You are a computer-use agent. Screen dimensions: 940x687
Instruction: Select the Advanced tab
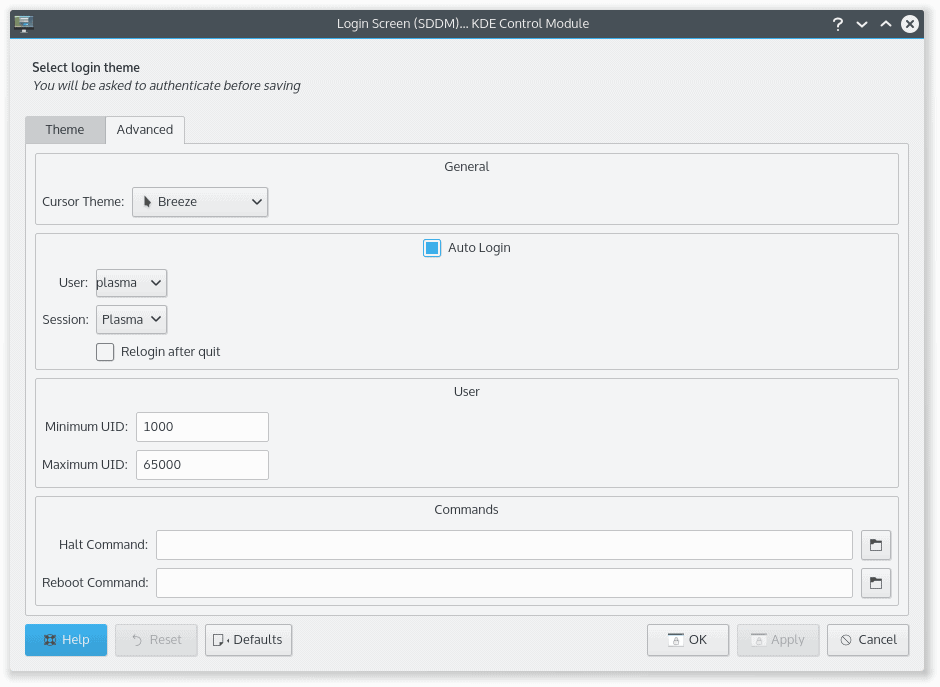144,129
